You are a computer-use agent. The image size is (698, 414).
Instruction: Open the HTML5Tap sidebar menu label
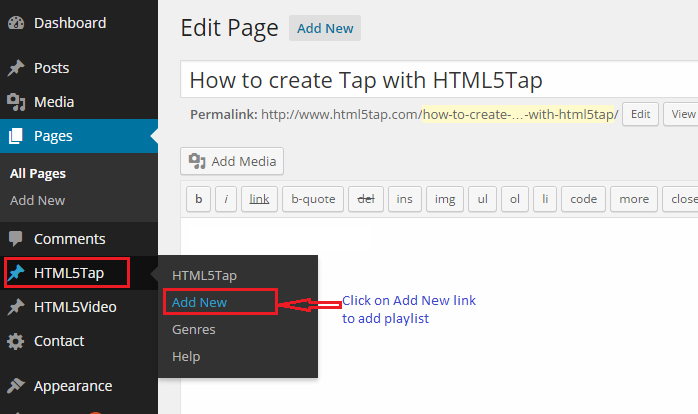click(x=69, y=273)
